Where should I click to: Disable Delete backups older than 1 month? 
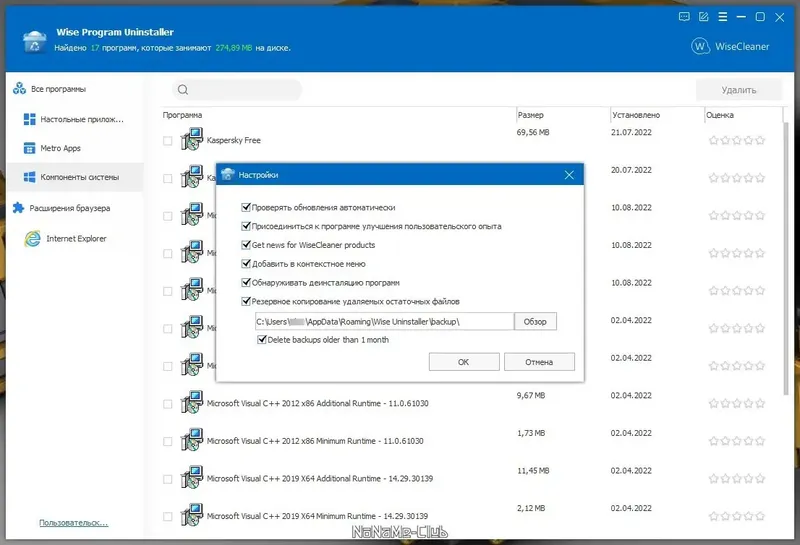click(262, 339)
